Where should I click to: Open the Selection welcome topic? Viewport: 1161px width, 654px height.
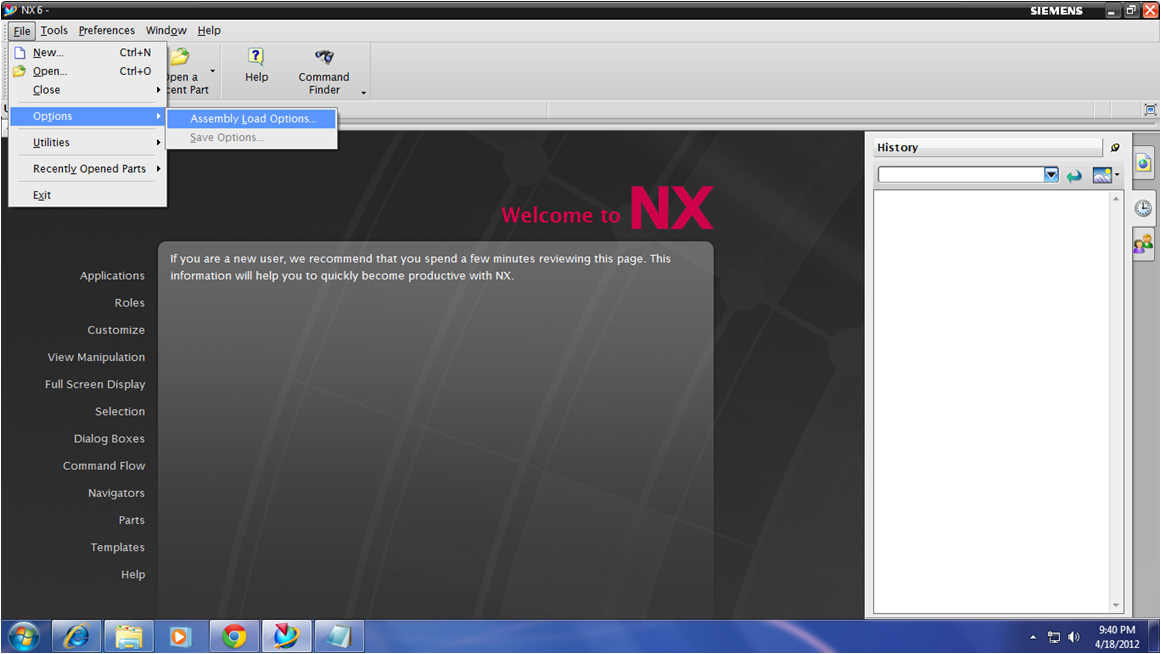(x=120, y=412)
